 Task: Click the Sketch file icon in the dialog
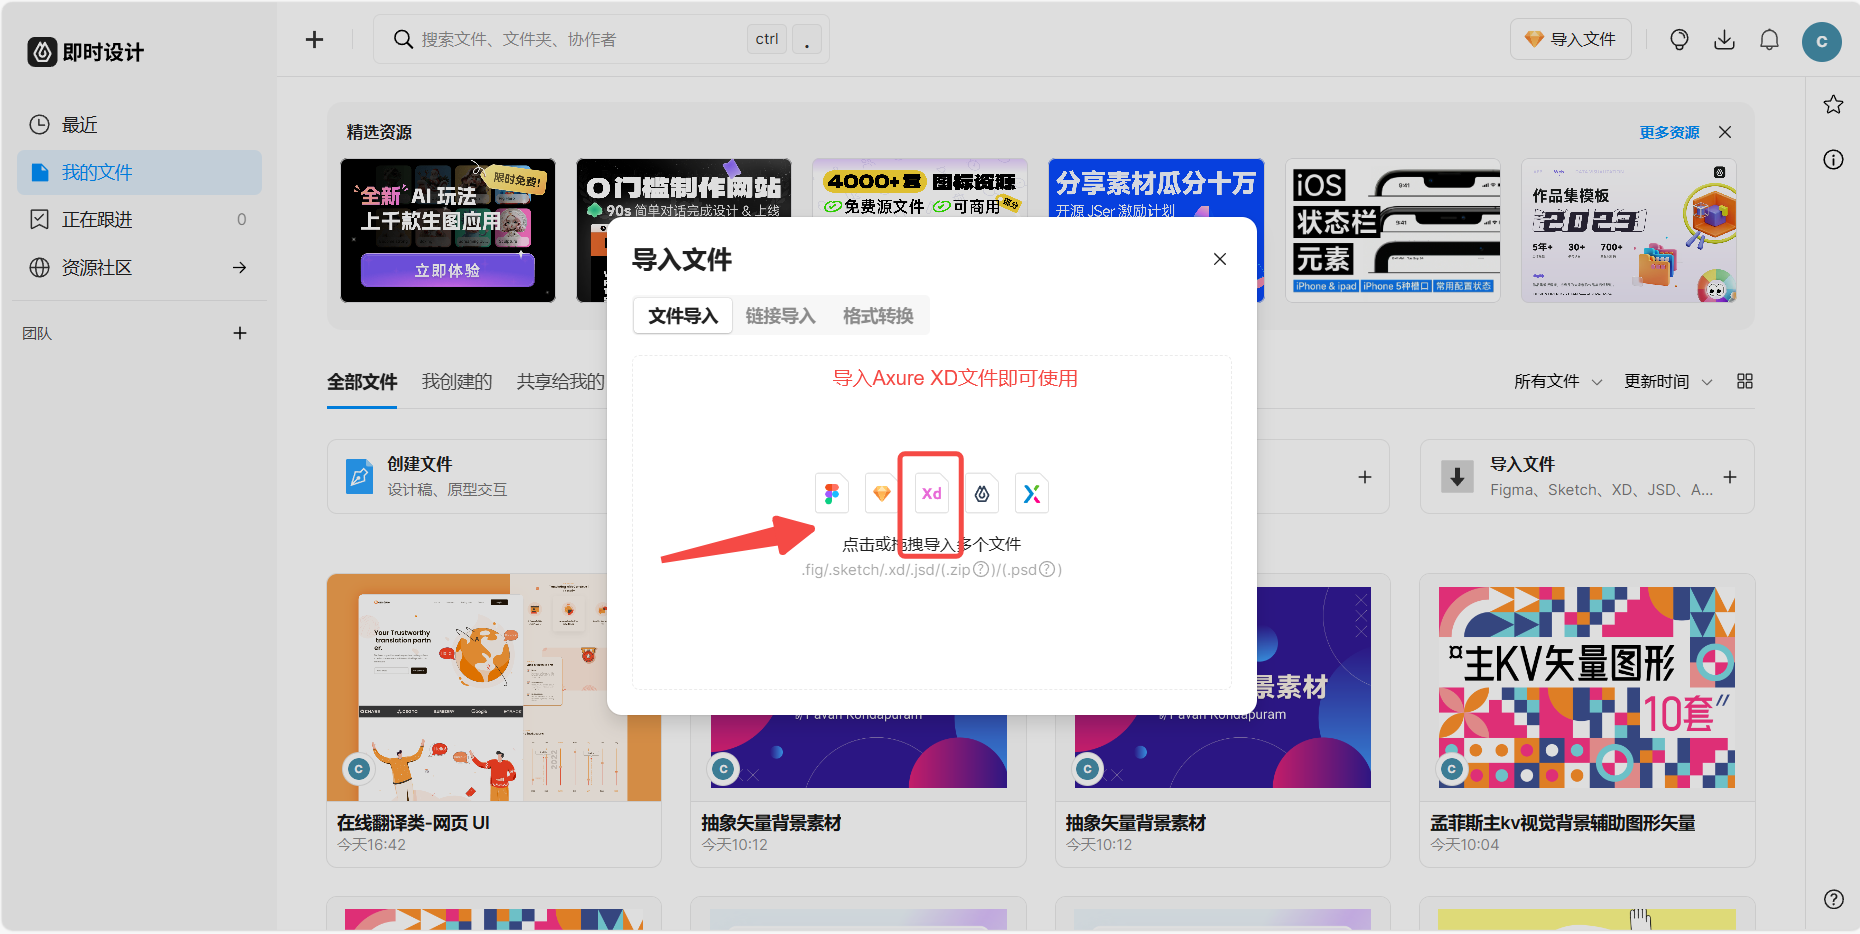882,493
